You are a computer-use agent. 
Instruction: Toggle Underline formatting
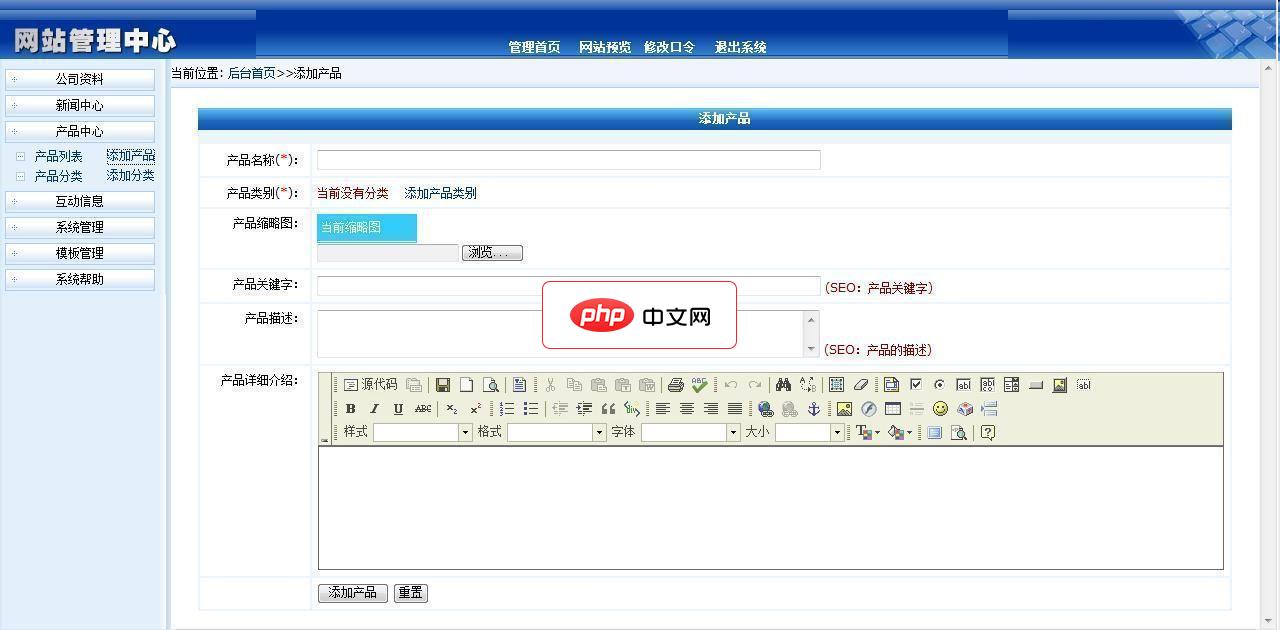pyautogui.click(x=398, y=409)
